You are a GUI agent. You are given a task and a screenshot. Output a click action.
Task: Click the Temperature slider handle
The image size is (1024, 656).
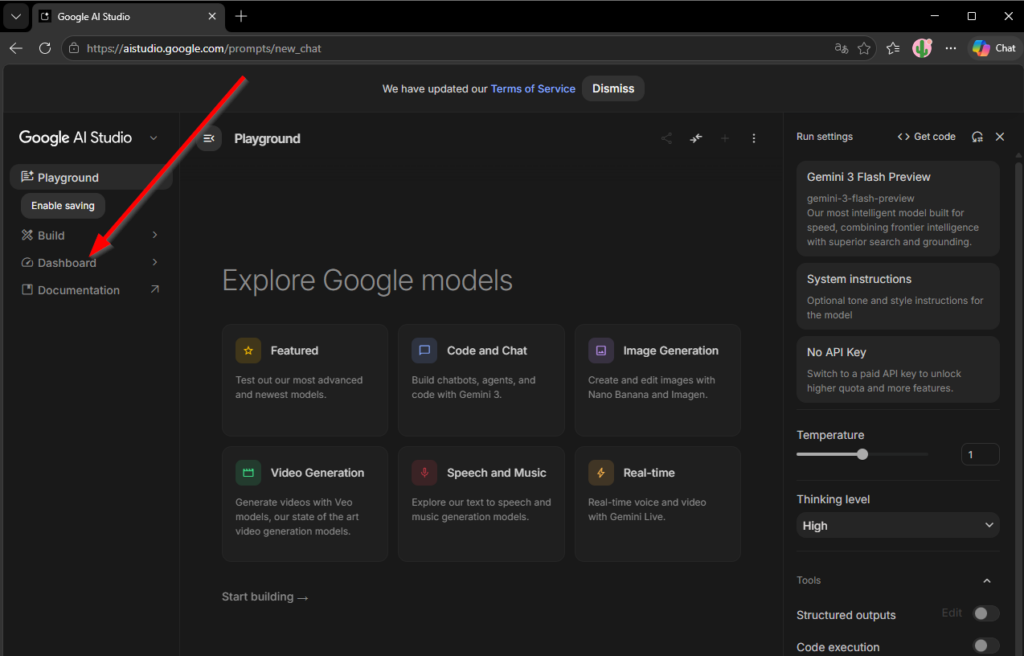pyautogui.click(x=862, y=454)
